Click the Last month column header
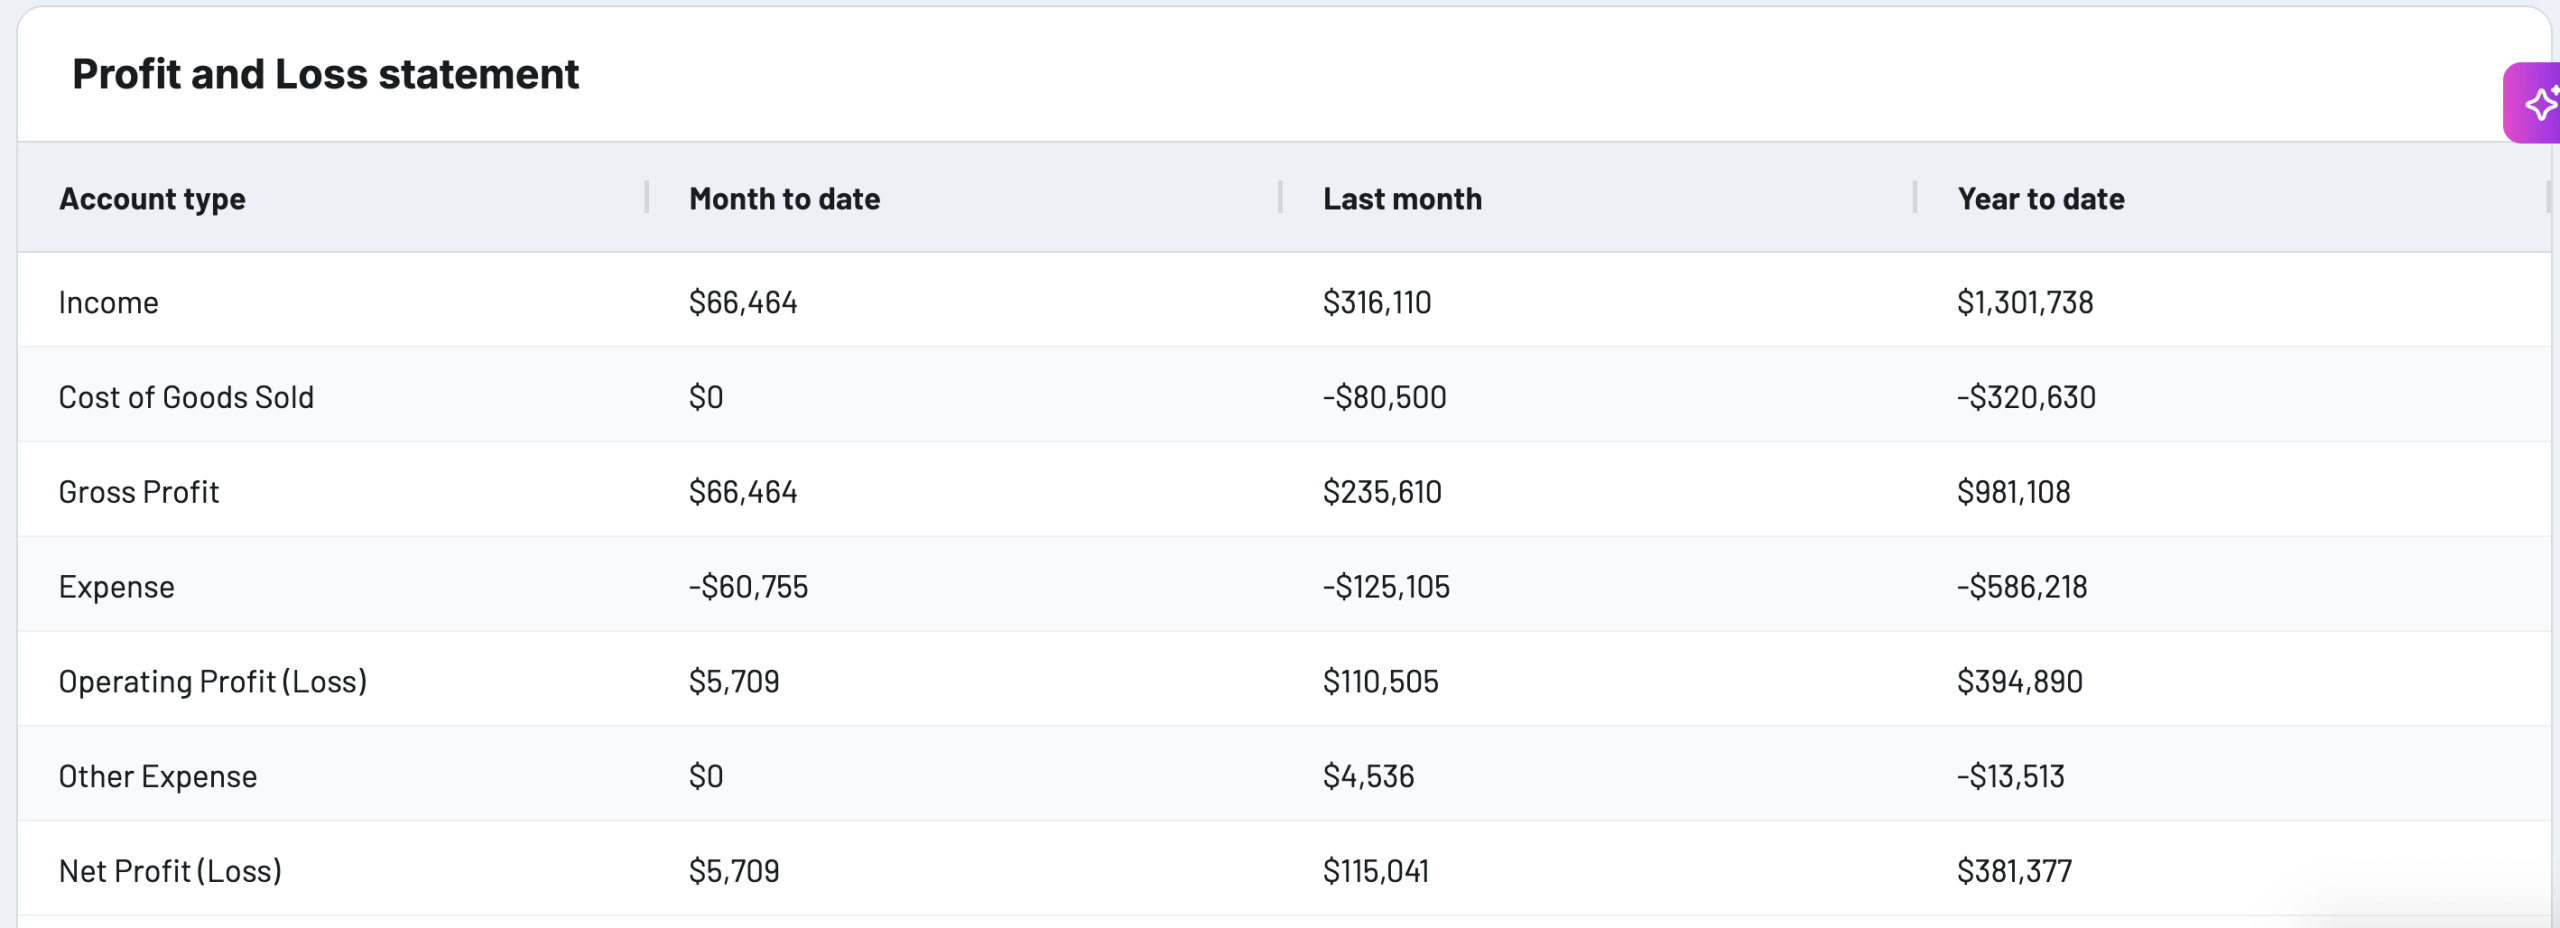 [x=1402, y=199]
